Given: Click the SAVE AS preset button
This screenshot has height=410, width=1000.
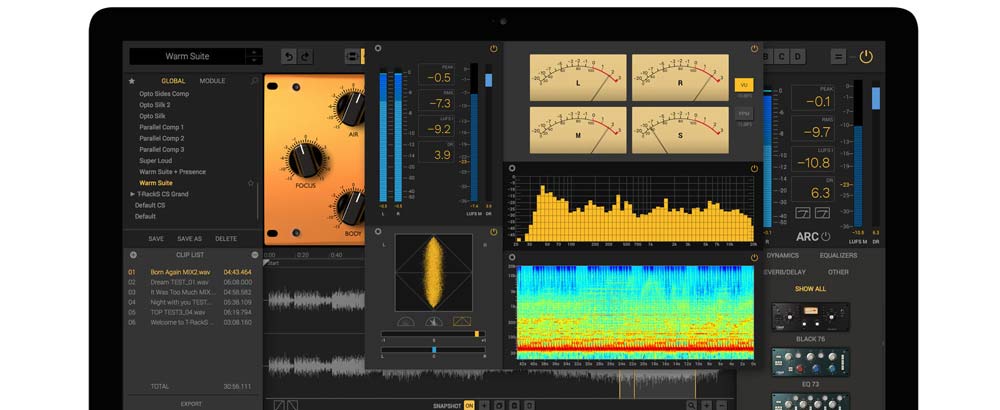Looking at the screenshot, I should (x=189, y=238).
